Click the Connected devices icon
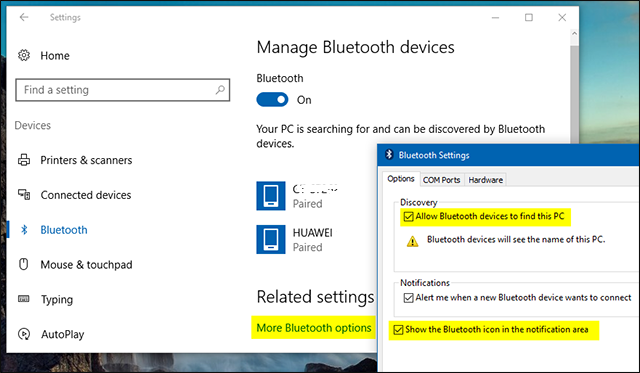This screenshot has height=373, width=640. point(24,195)
